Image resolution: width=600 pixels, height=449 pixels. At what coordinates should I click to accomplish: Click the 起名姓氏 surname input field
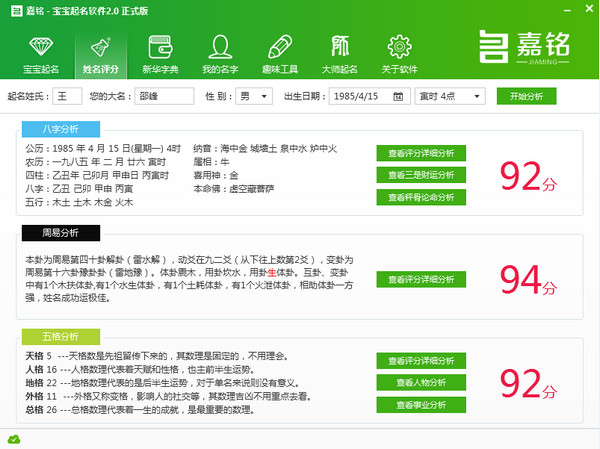[68, 97]
